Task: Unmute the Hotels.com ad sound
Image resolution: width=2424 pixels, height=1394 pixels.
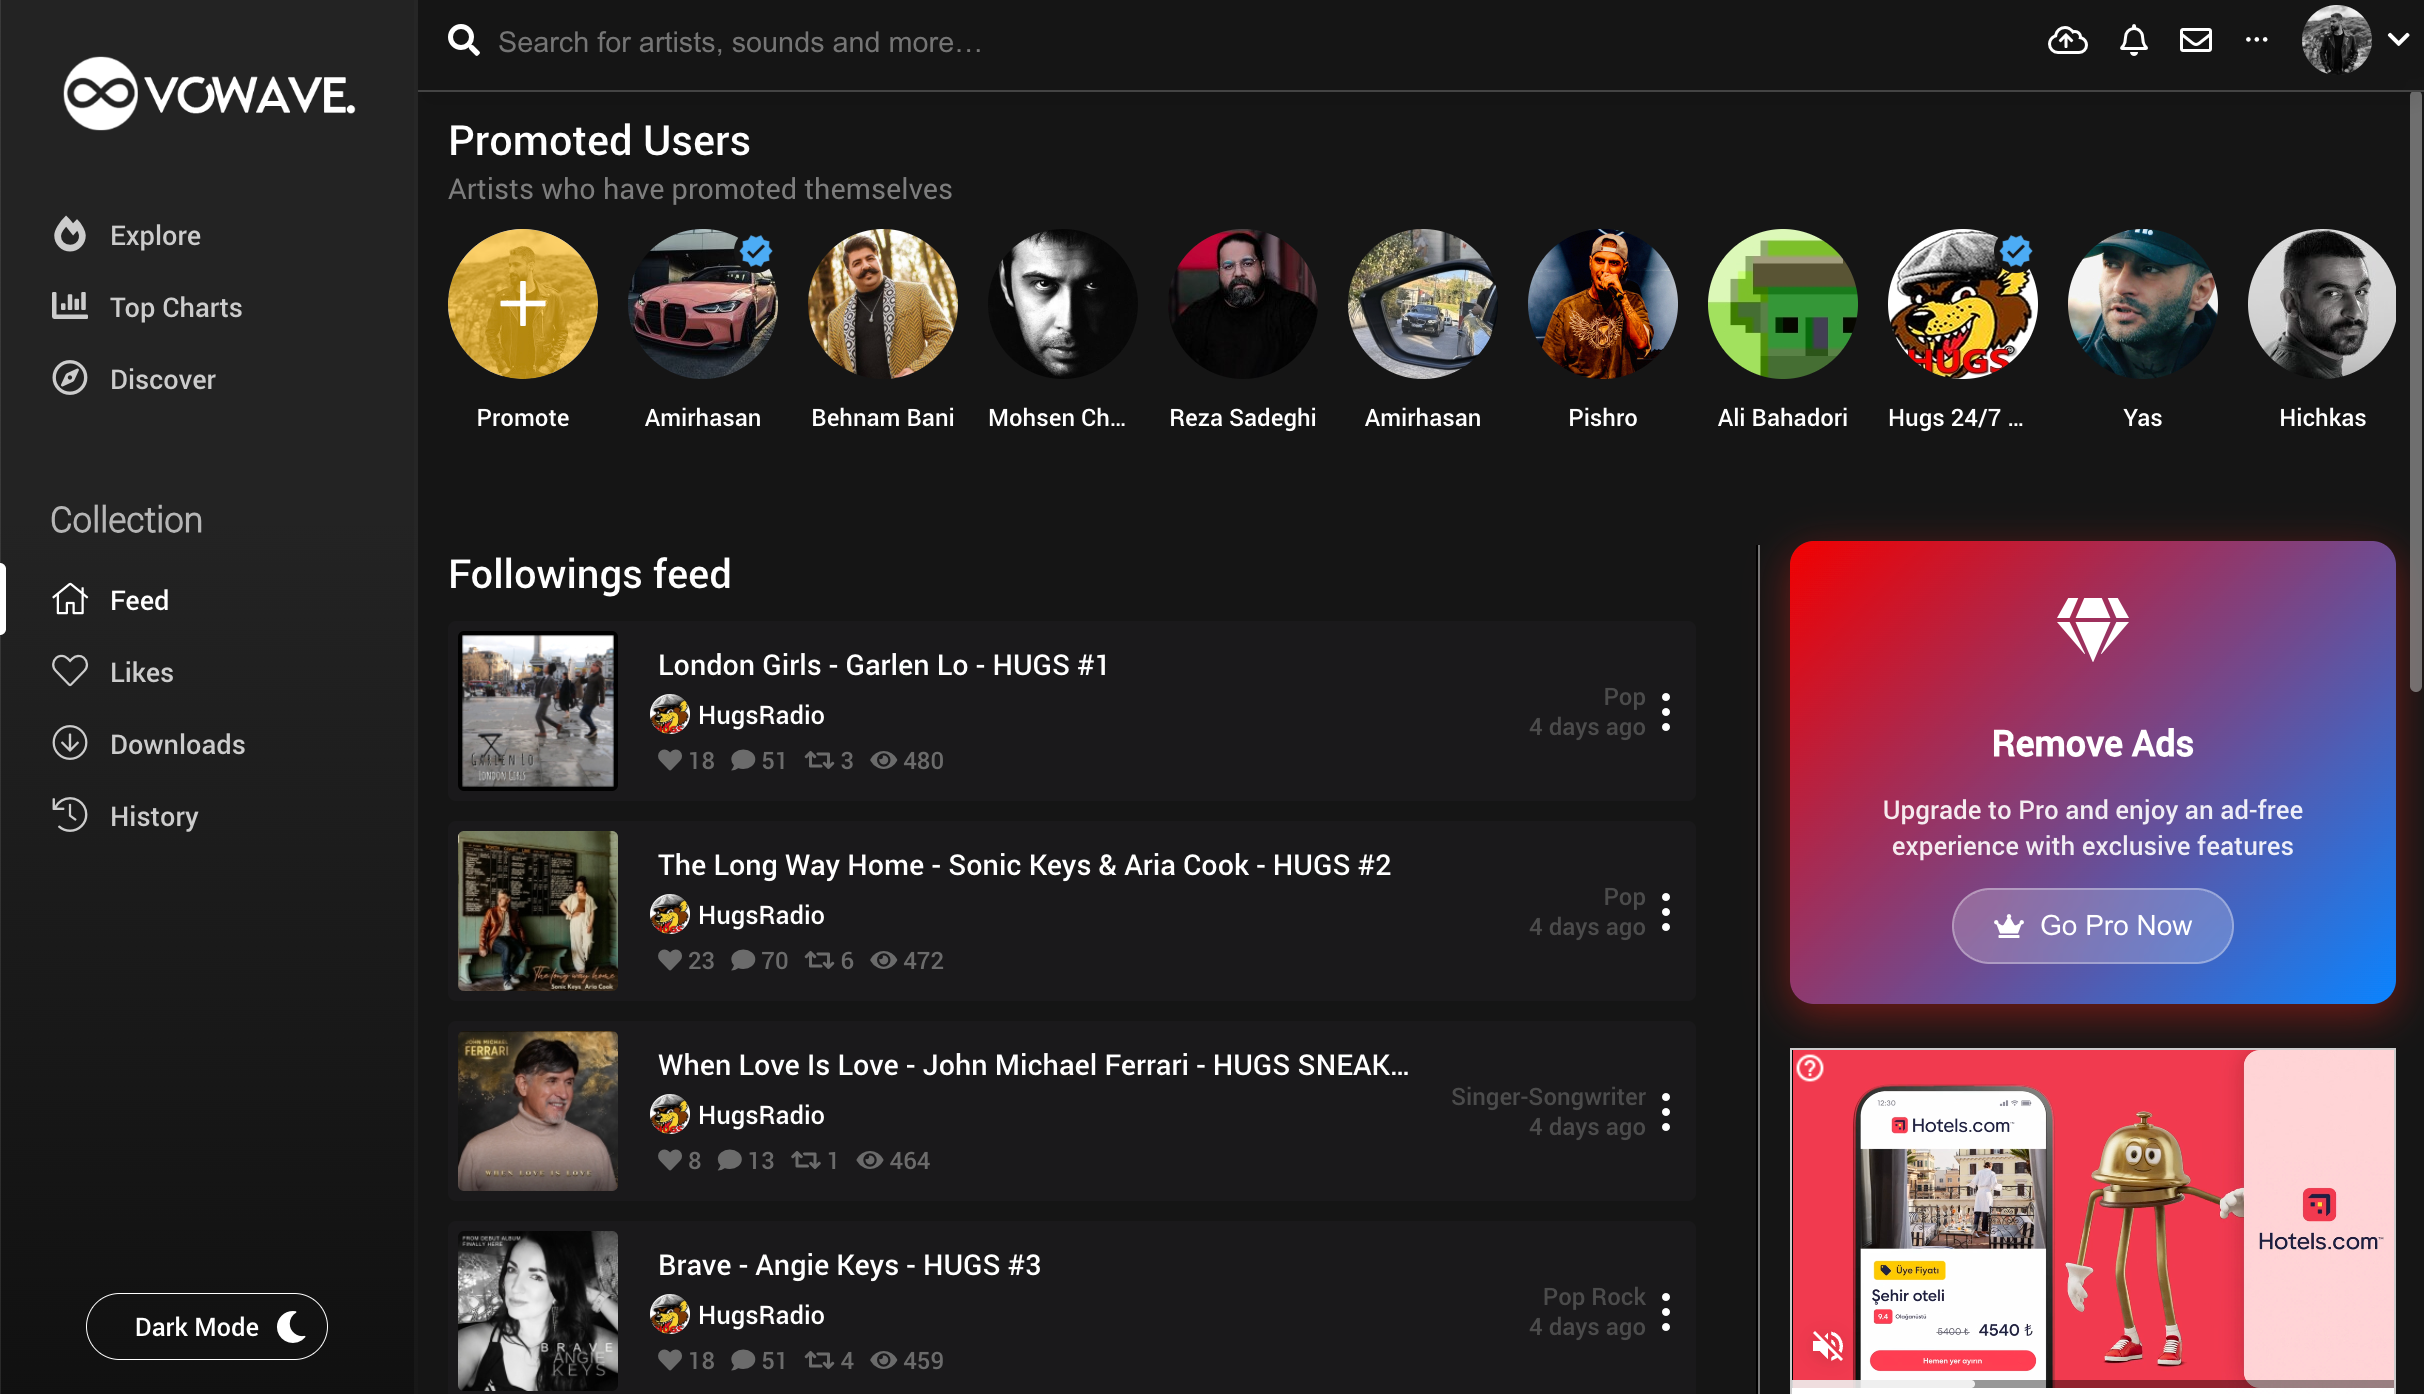Action: coord(1830,1345)
